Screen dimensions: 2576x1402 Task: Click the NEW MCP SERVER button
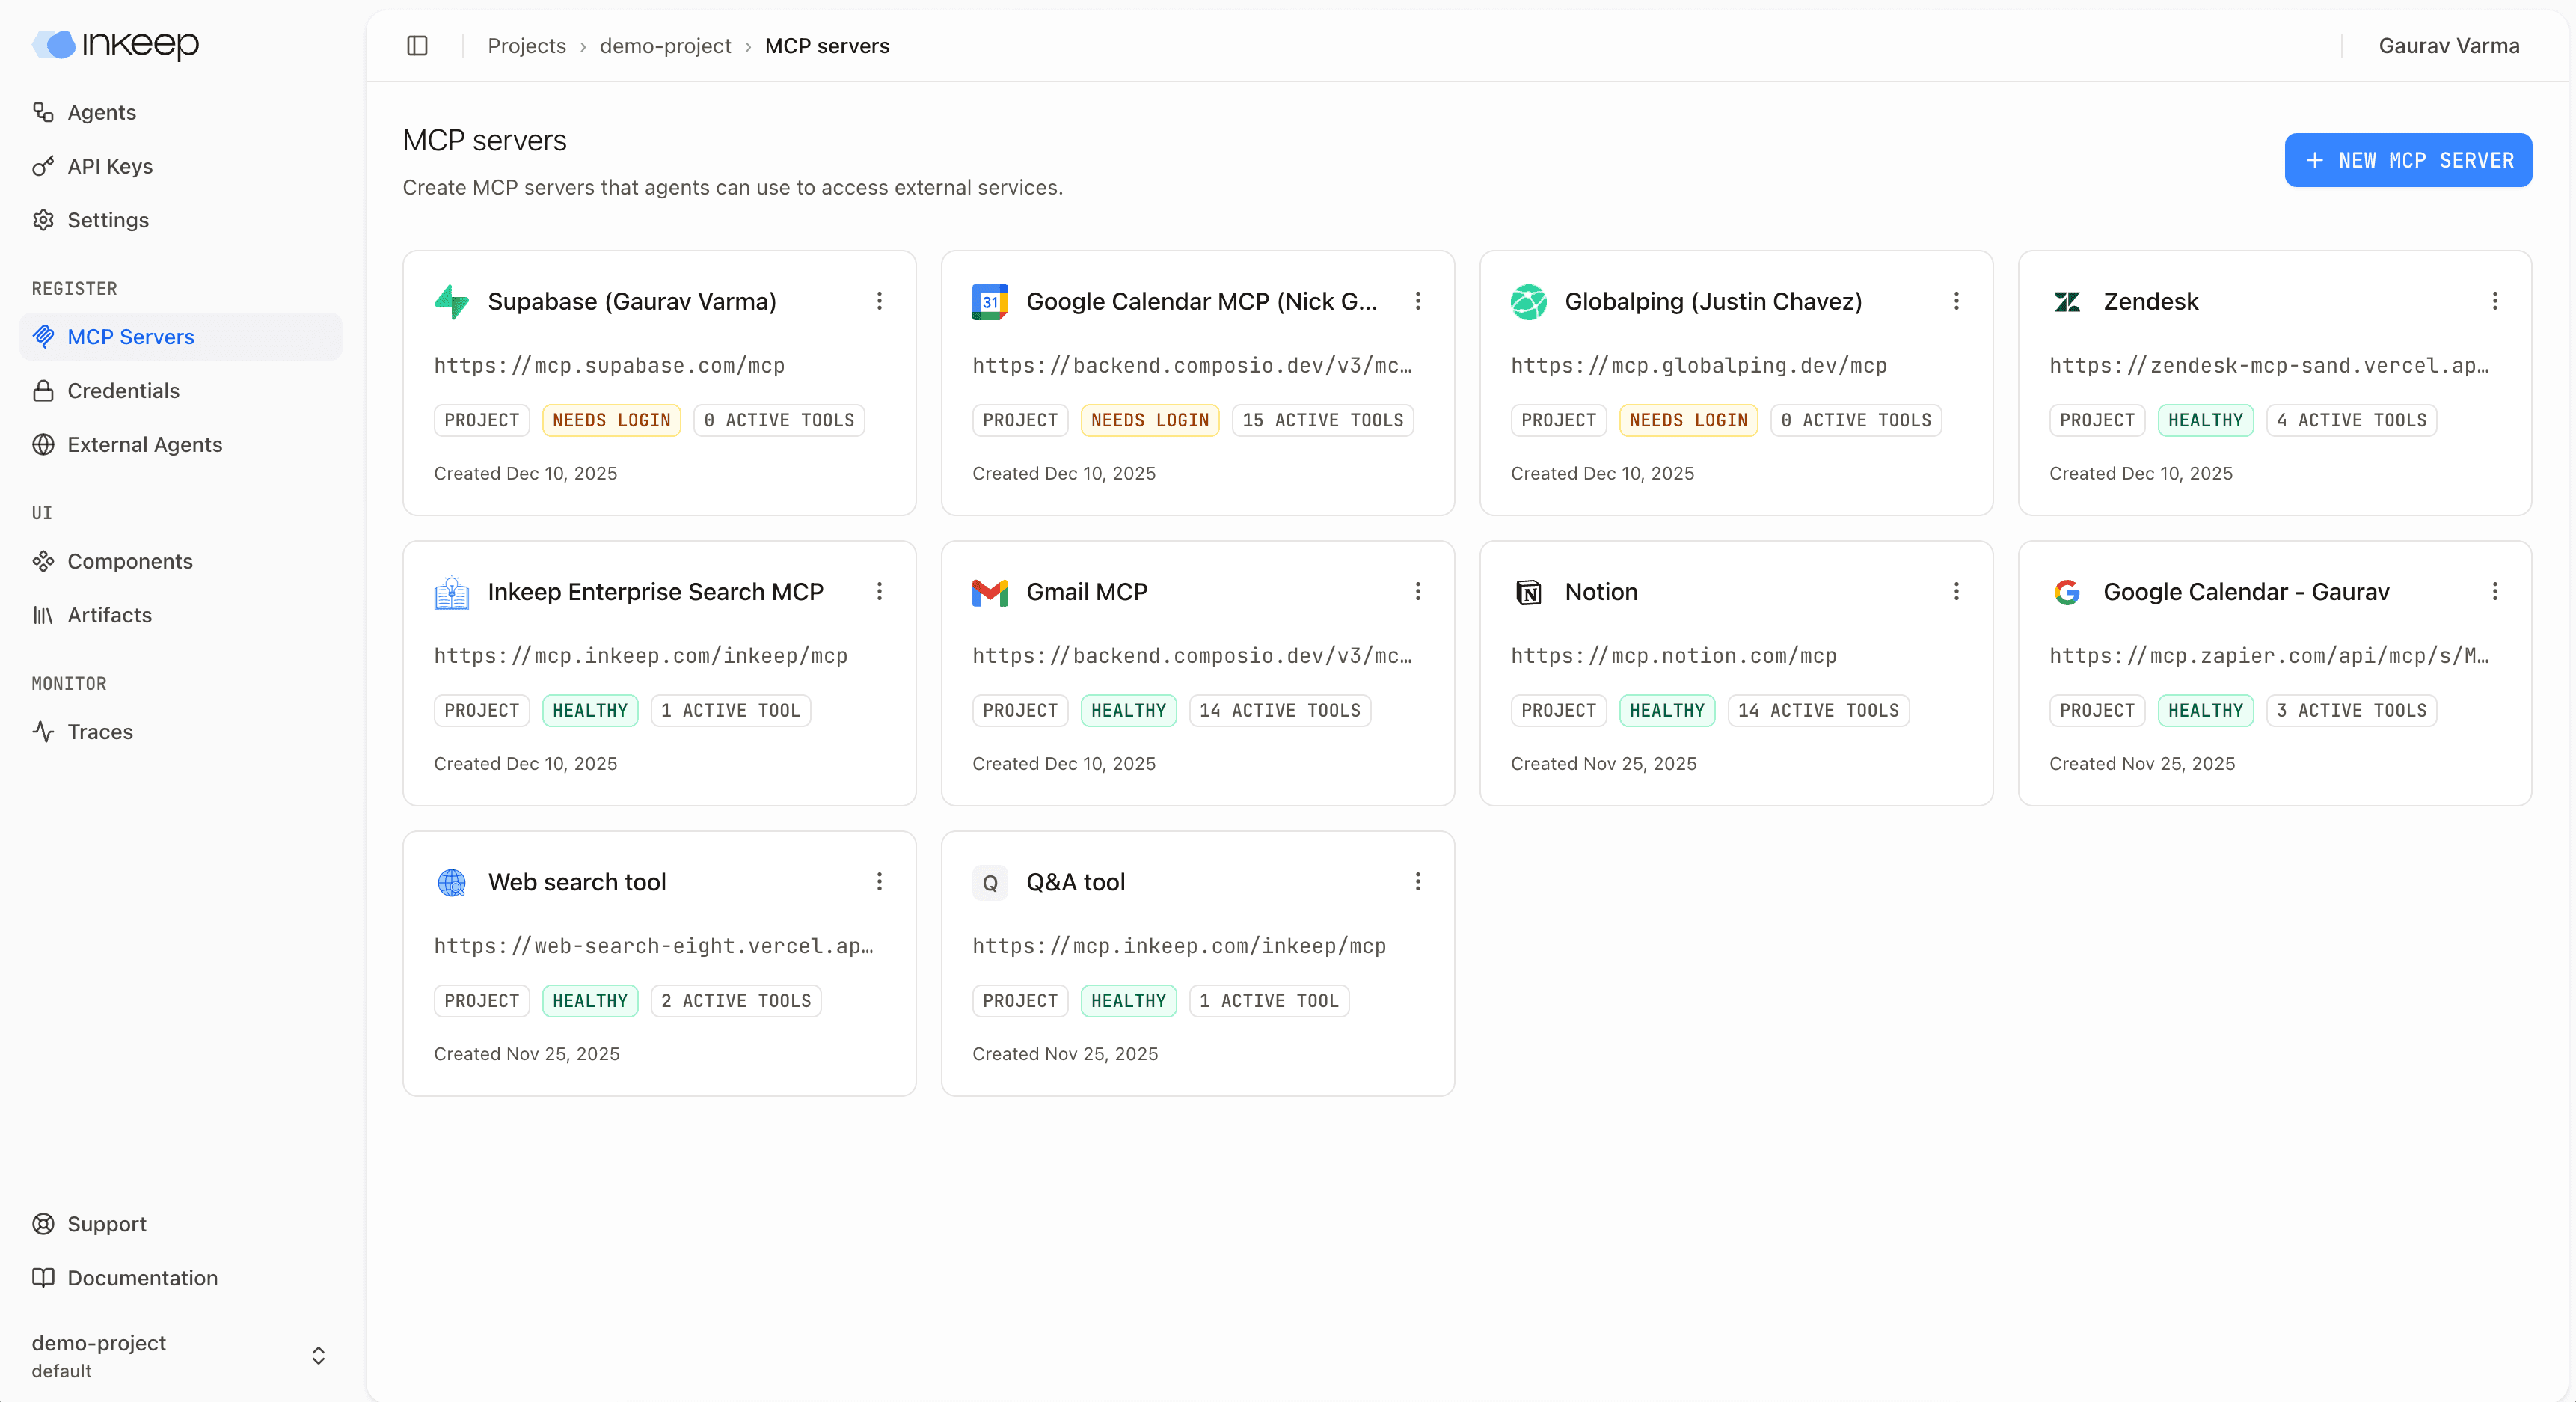pyautogui.click(x=2408, y=160)
